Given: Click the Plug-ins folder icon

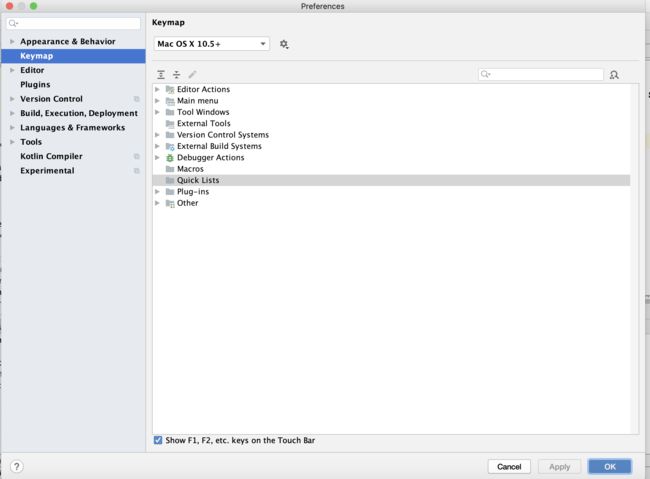Looking at the screenshot, I should [170, 192].
